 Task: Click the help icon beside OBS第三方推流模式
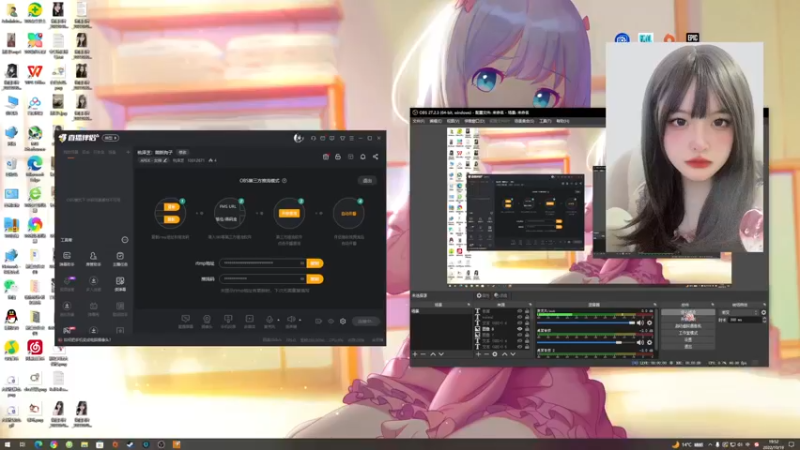pyautogui.click(x=284, y=180)
